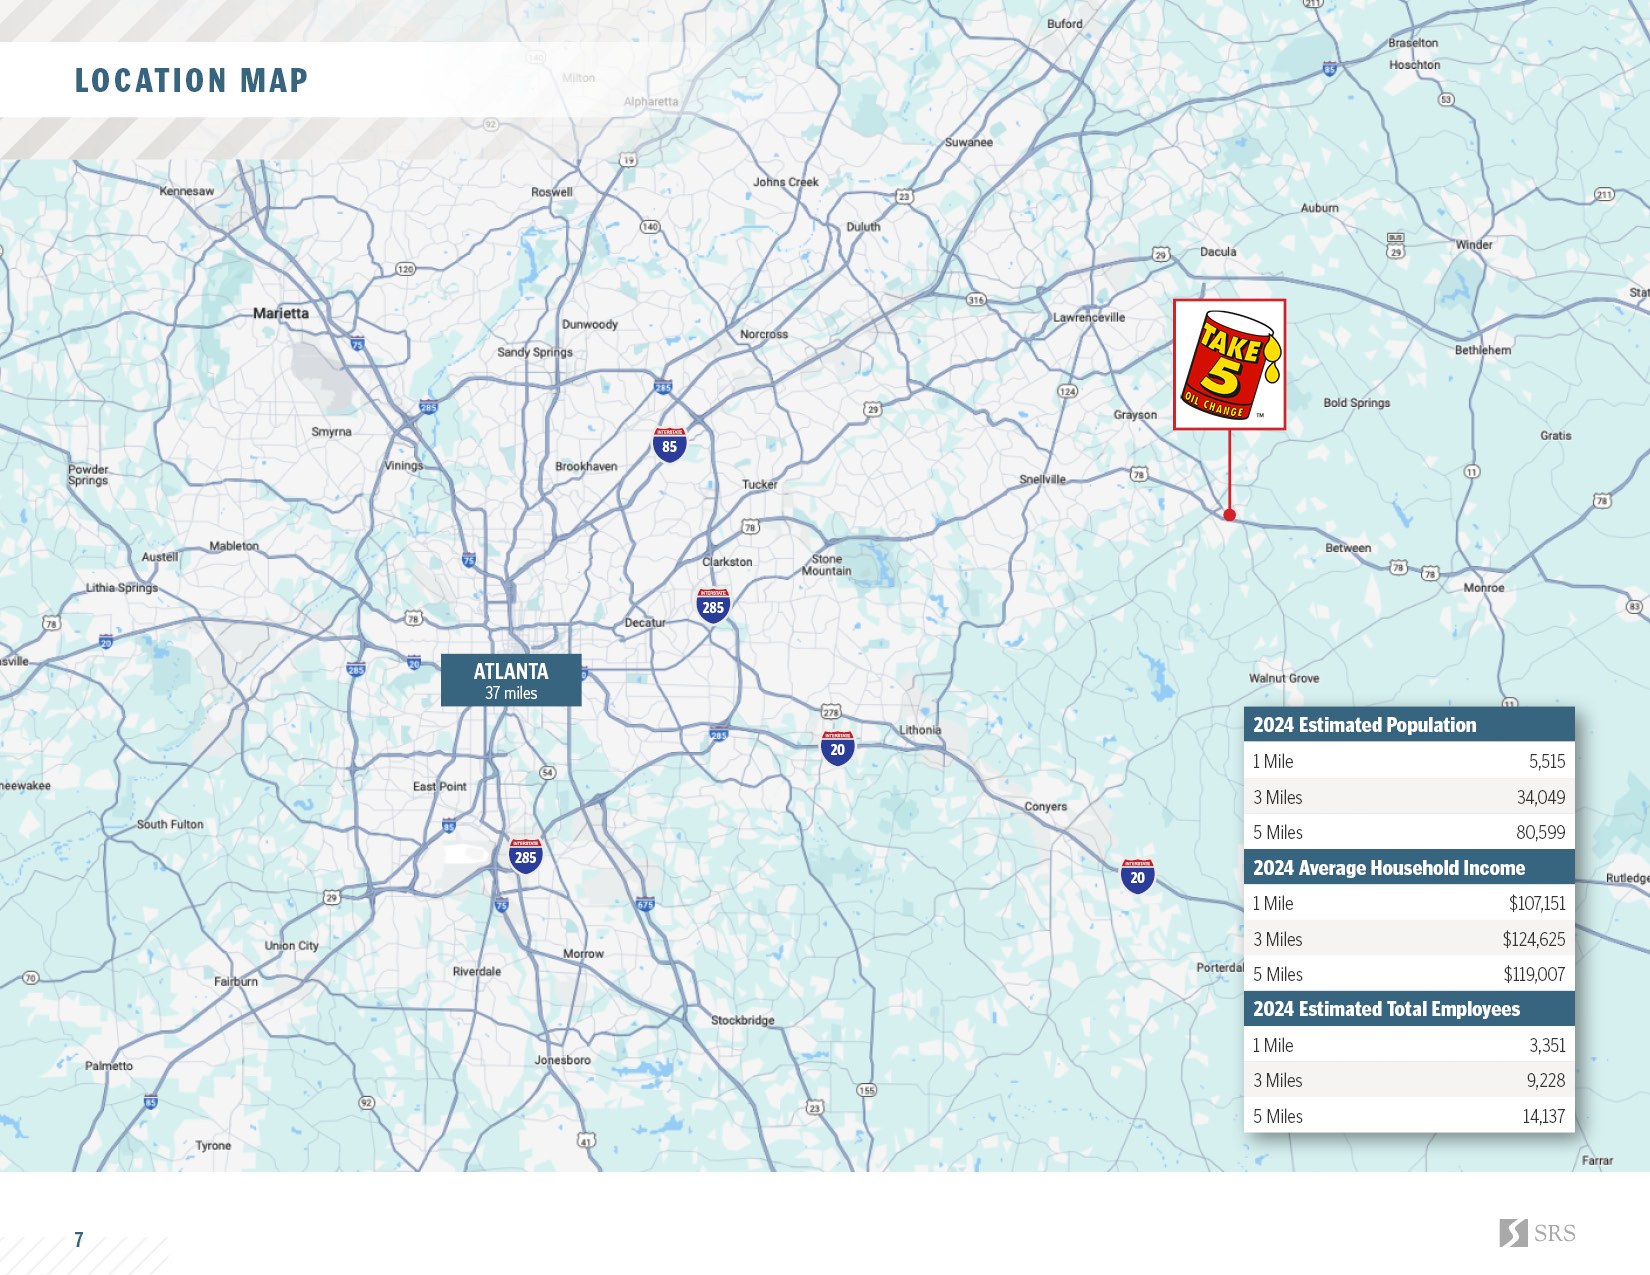Select the 5 Miles income row showing $119,007

tap(1408, 974)
